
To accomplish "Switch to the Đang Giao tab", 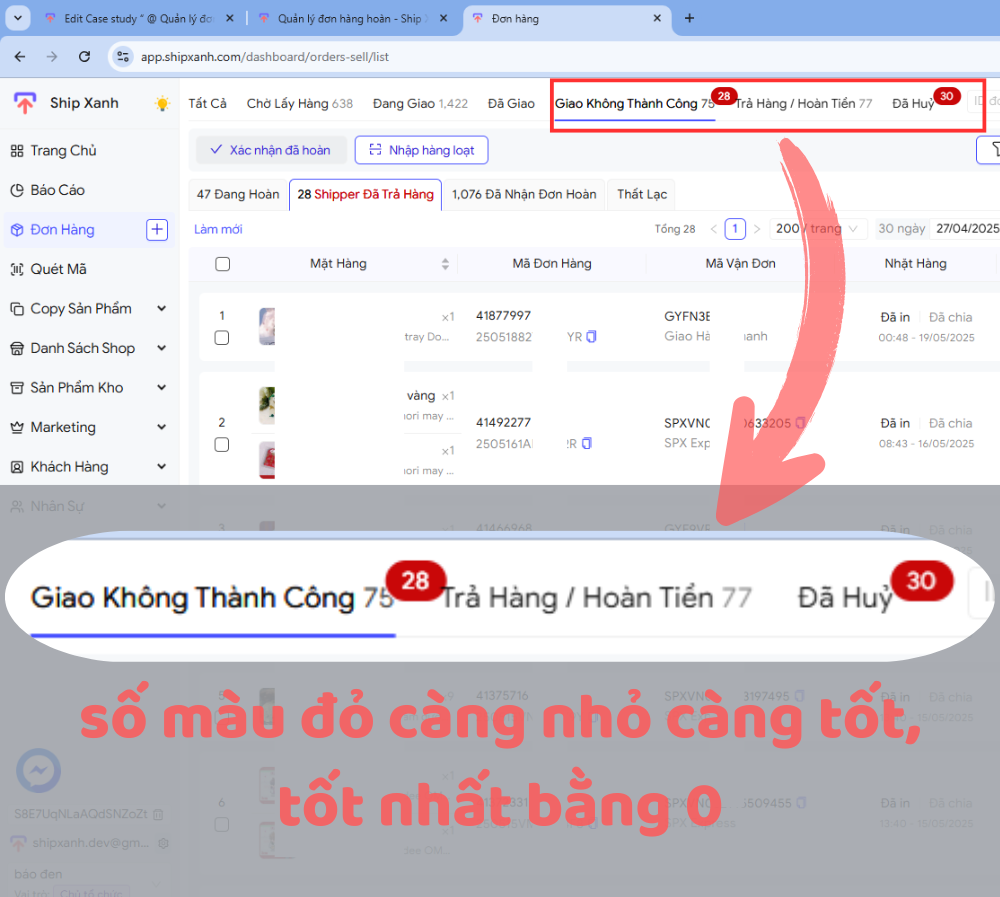I will [x=420, y=103].
